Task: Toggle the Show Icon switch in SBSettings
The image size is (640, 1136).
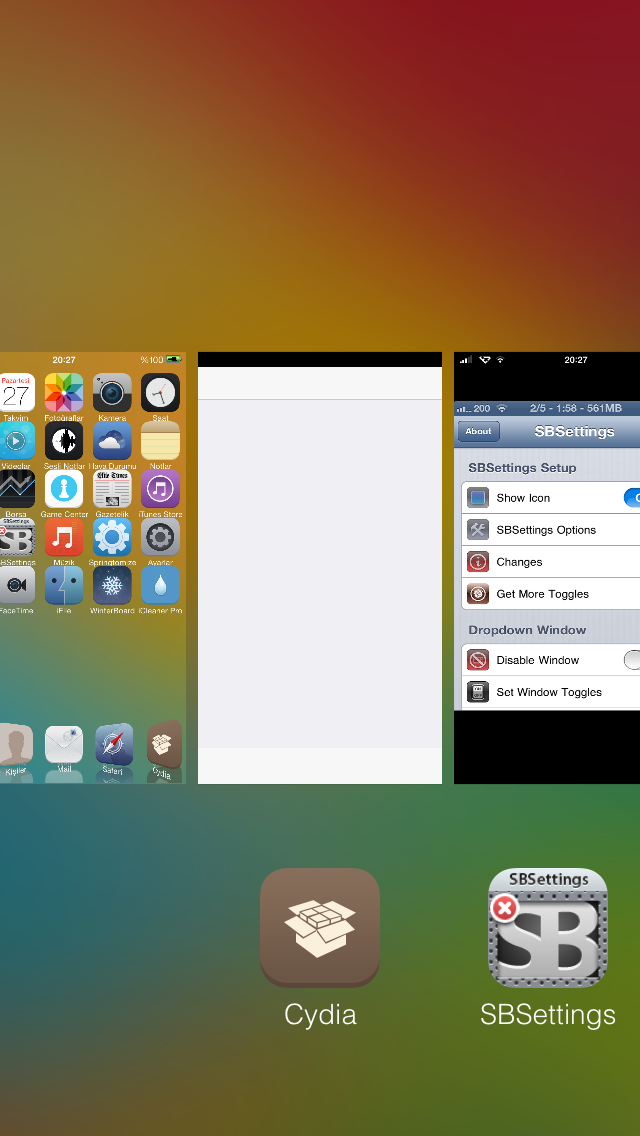Action: point(631,498)
